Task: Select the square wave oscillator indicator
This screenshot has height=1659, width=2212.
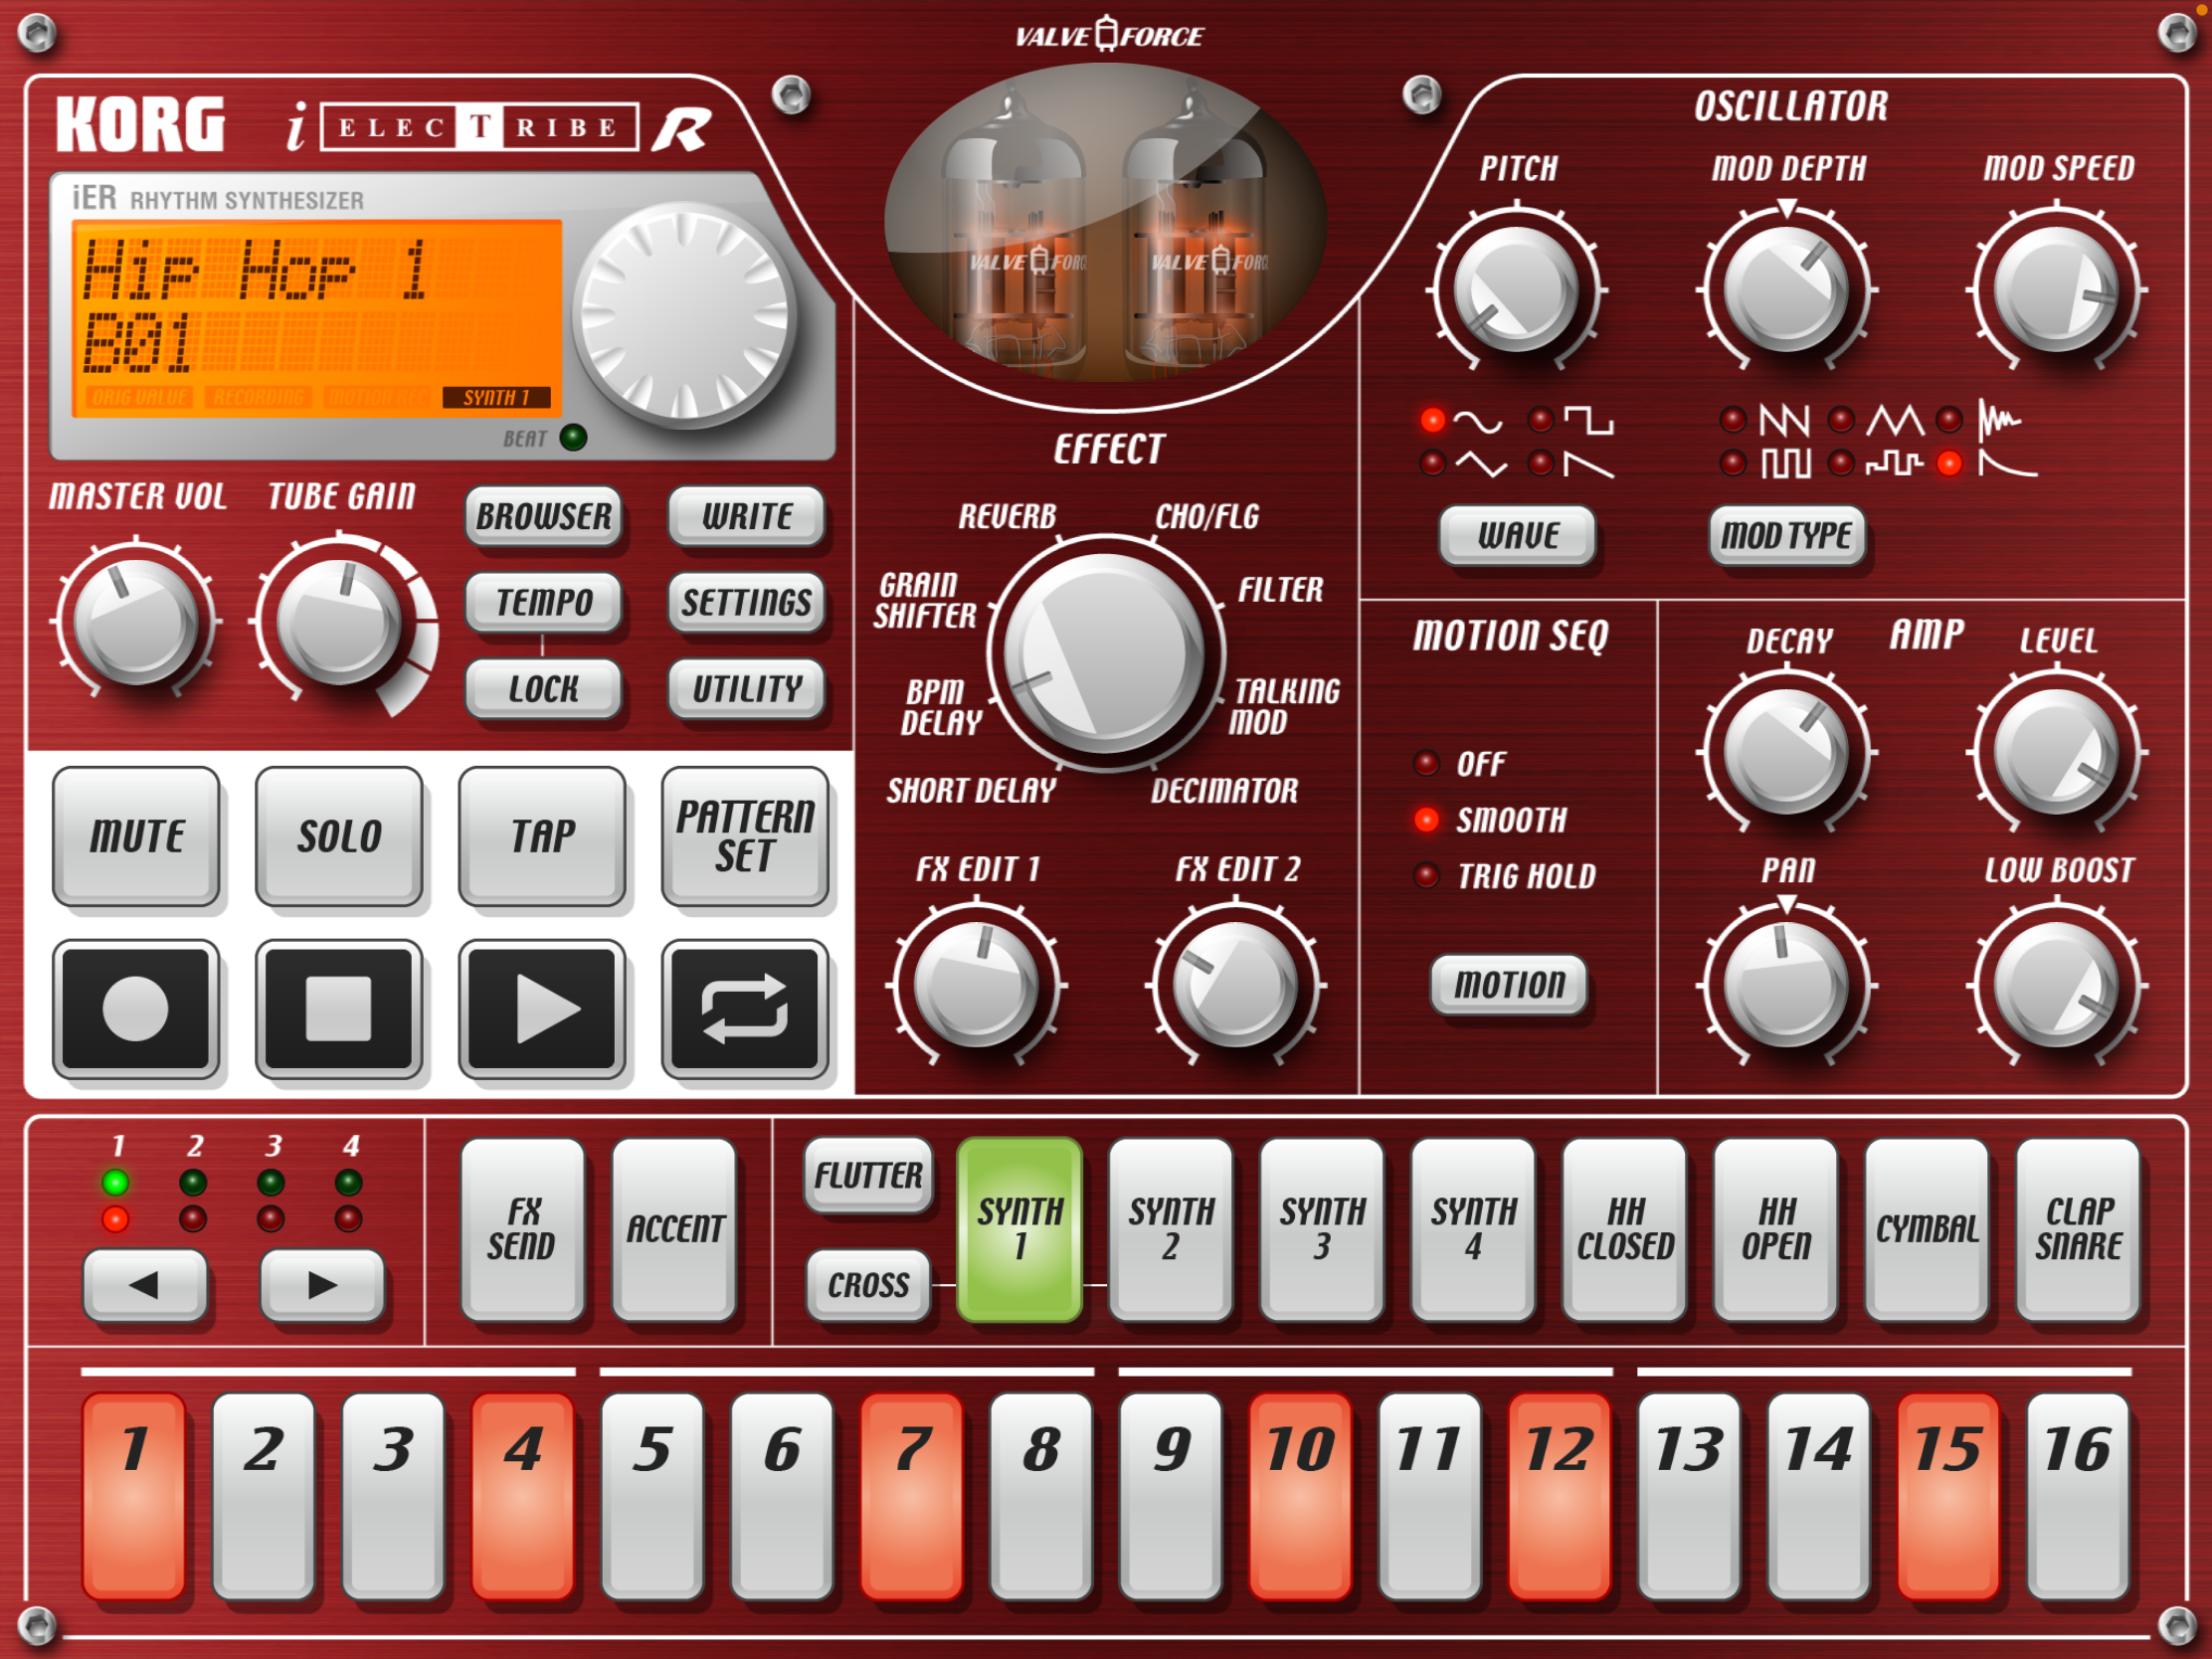Action: coord(1541,420)
